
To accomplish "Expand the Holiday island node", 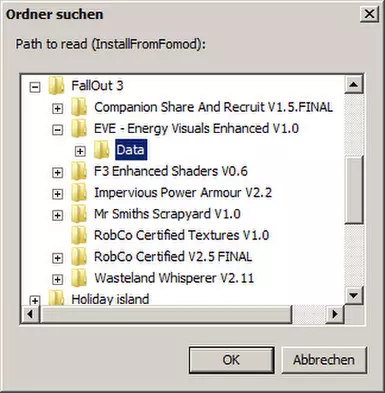I will (x=35, y=300).
